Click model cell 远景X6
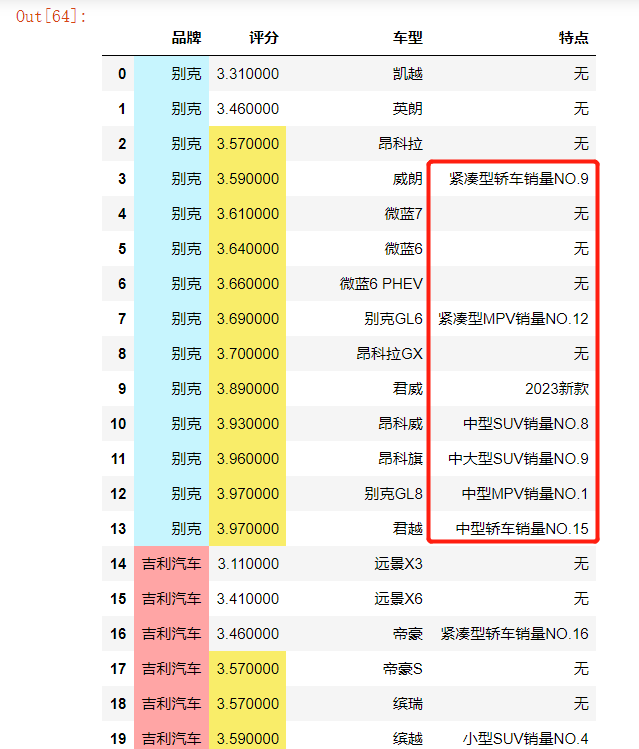The height and width of the screenshot is (749, 639). (399, 599)
